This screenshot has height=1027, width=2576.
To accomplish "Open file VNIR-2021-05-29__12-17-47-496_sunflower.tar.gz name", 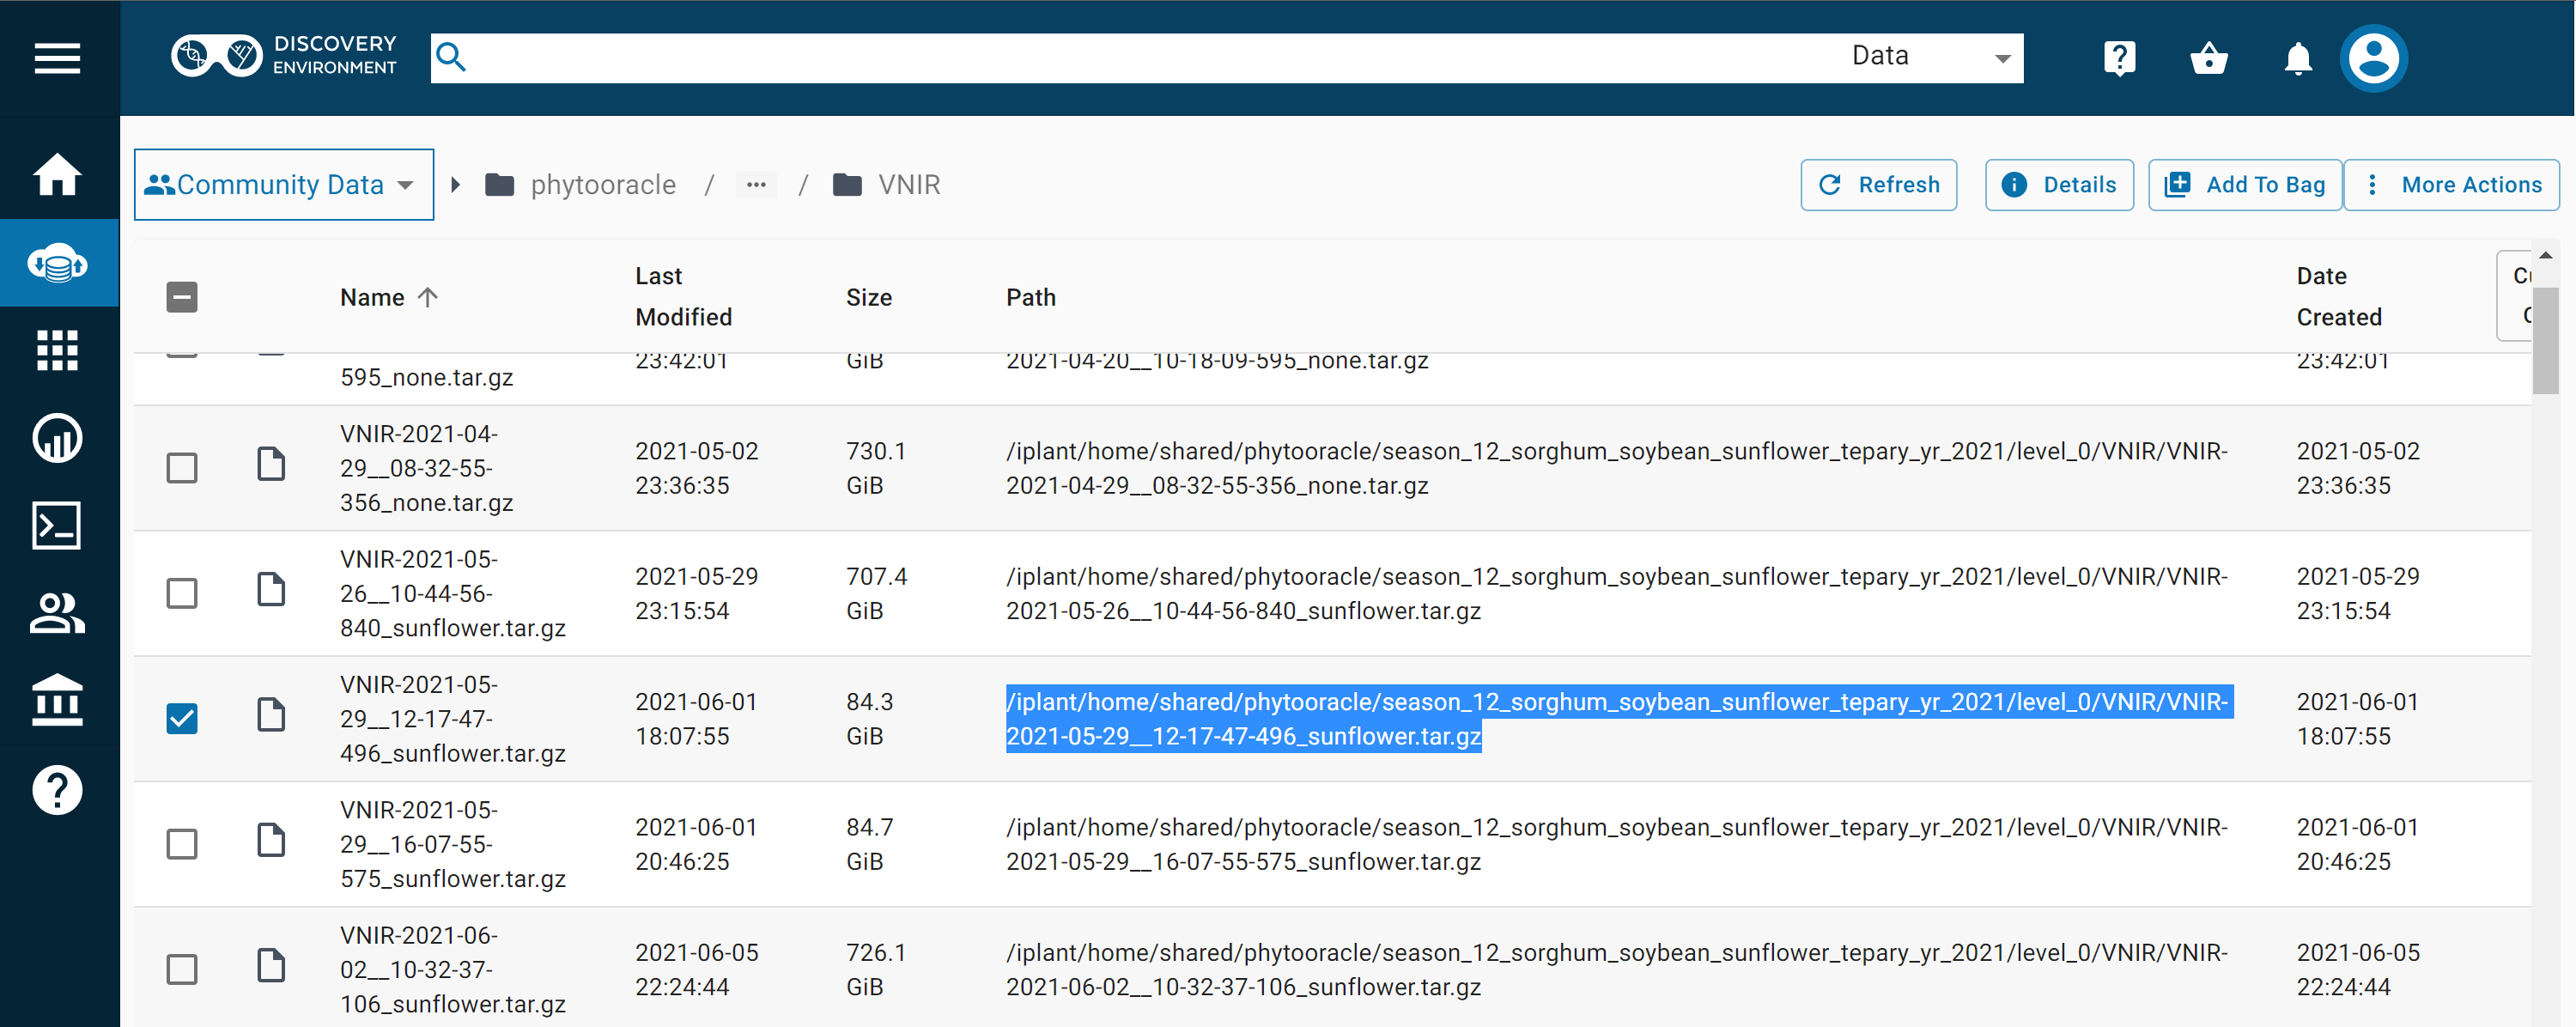I will click(453, 718).
